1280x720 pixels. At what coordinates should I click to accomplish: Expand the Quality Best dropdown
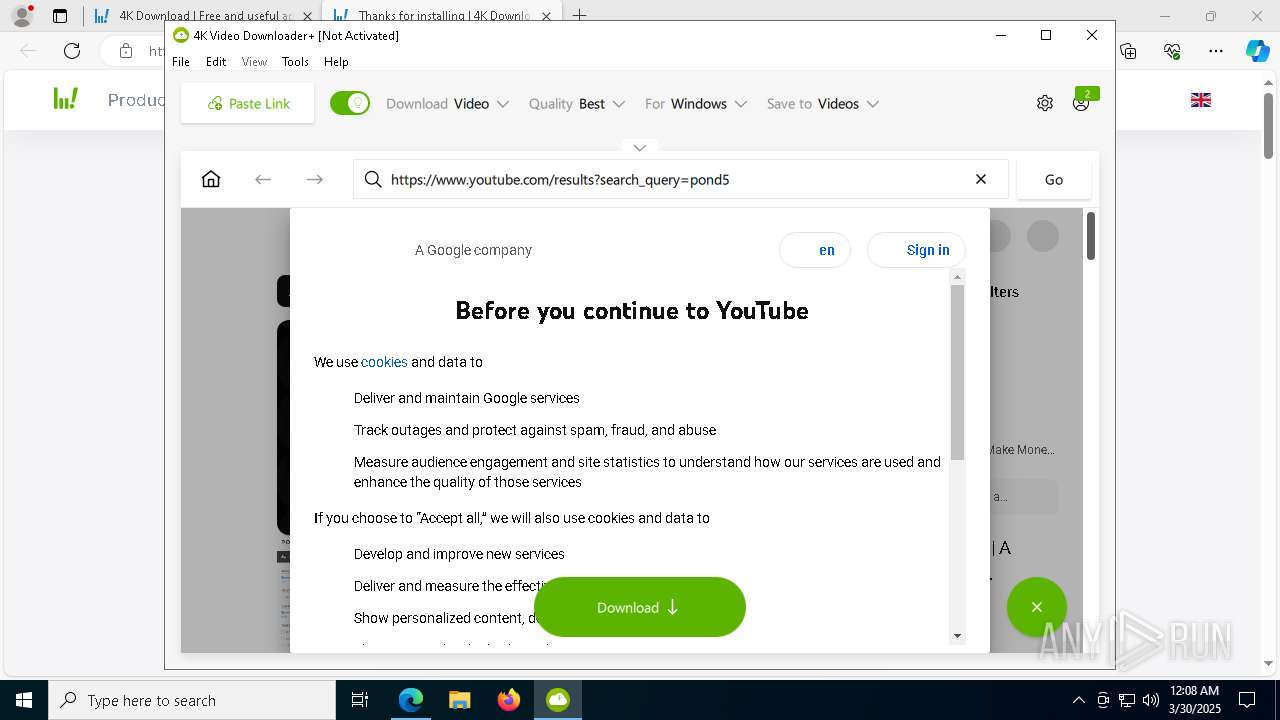point(577,104)
